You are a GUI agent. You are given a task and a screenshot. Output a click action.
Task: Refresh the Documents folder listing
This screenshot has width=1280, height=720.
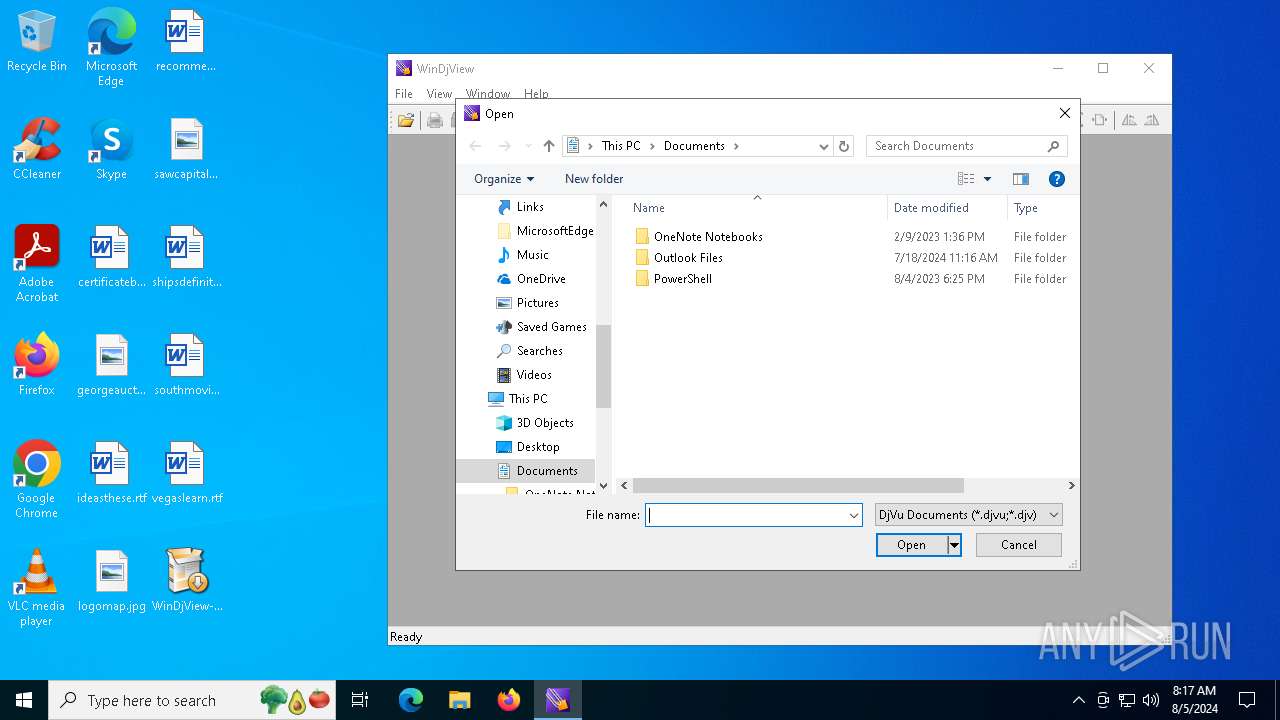(x=844, y=146)
